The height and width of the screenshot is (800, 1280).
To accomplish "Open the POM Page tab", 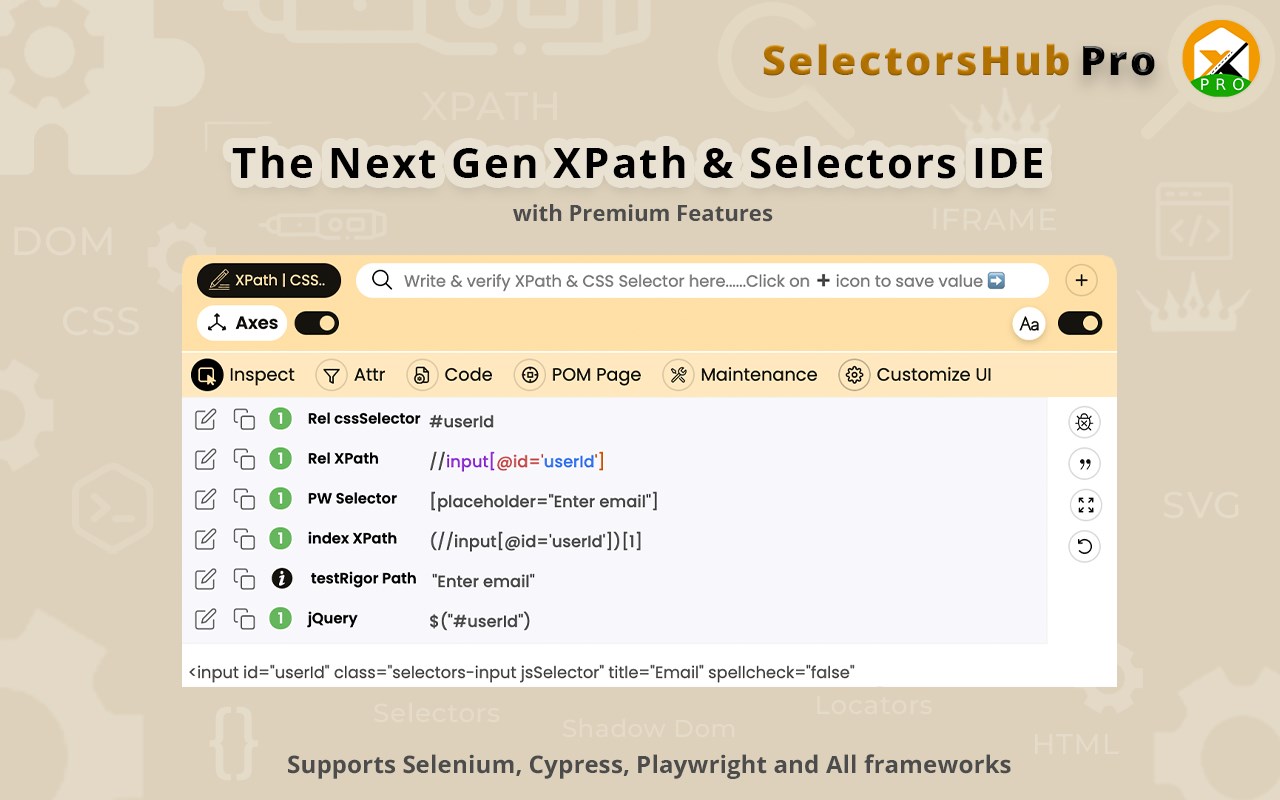I will 578,375.
